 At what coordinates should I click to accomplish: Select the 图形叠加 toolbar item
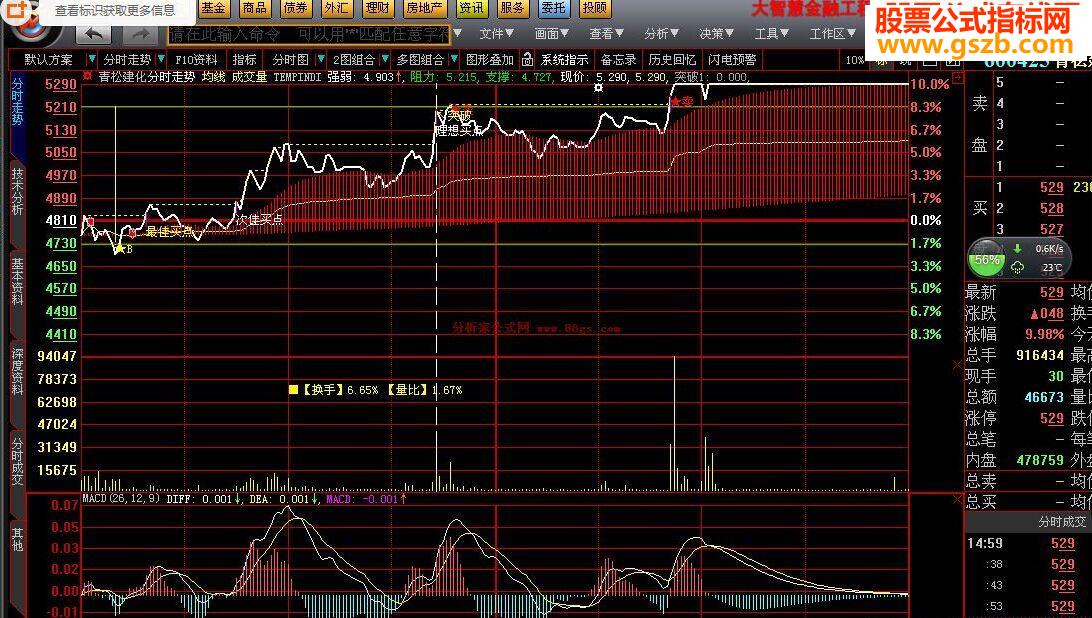point(490,60)
